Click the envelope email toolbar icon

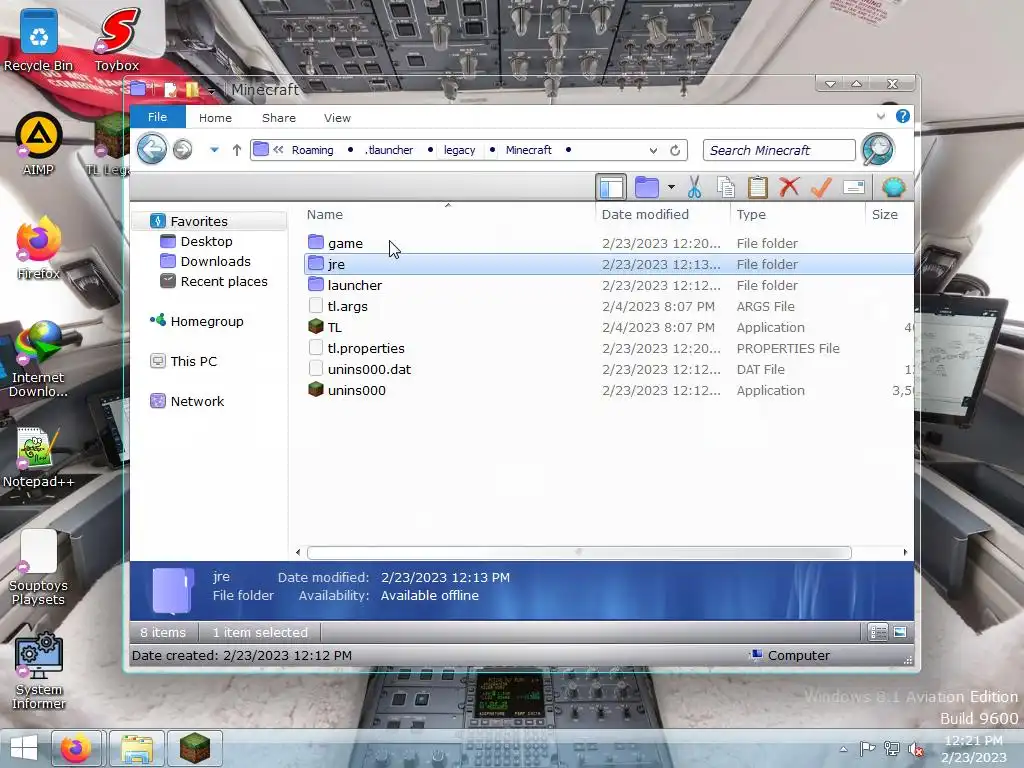[x=854, y=187]
